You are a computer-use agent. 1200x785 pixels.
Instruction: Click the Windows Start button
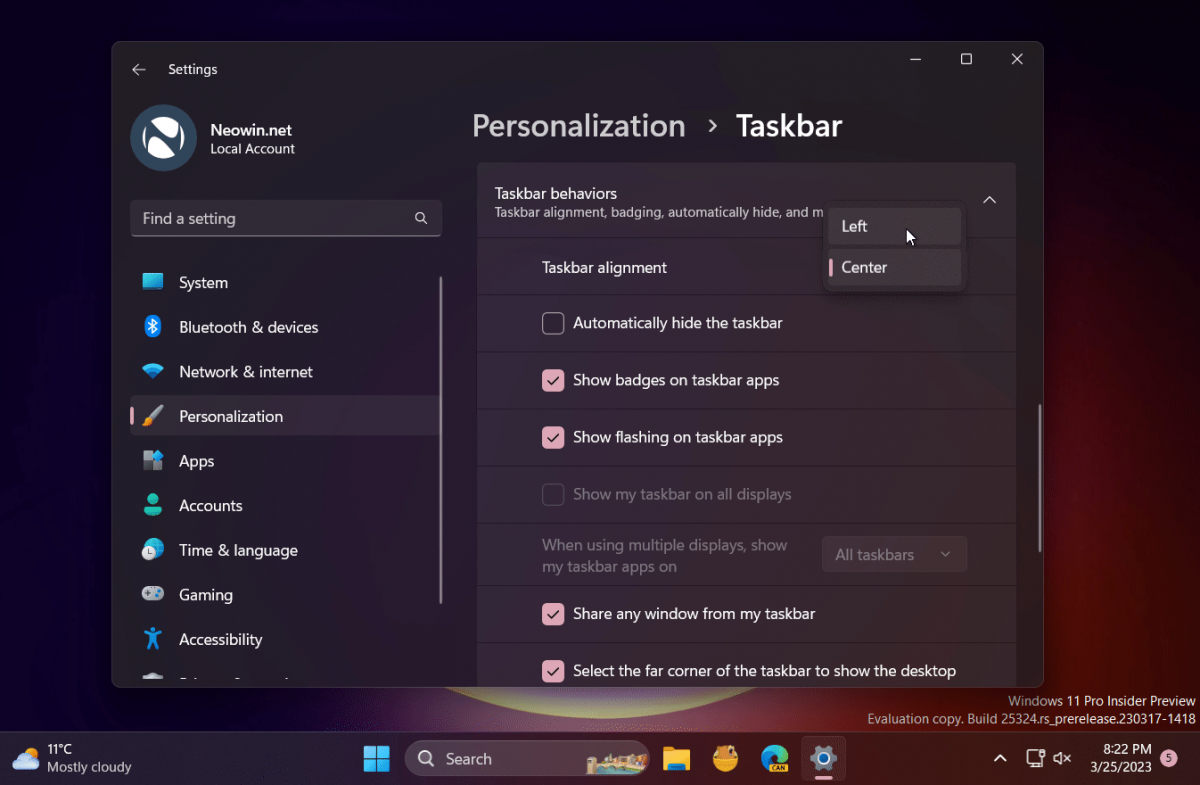coord(376,759)
